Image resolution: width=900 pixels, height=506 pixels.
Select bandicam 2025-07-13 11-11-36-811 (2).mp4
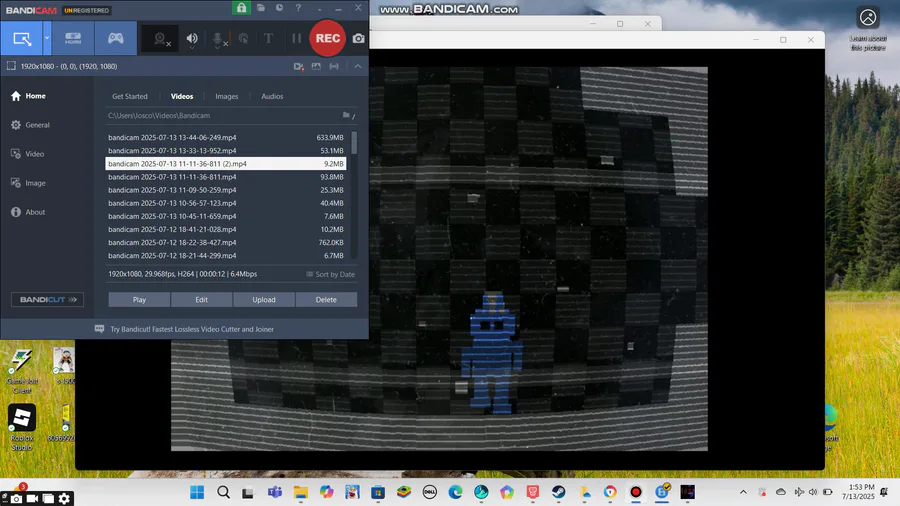(226, 164)
